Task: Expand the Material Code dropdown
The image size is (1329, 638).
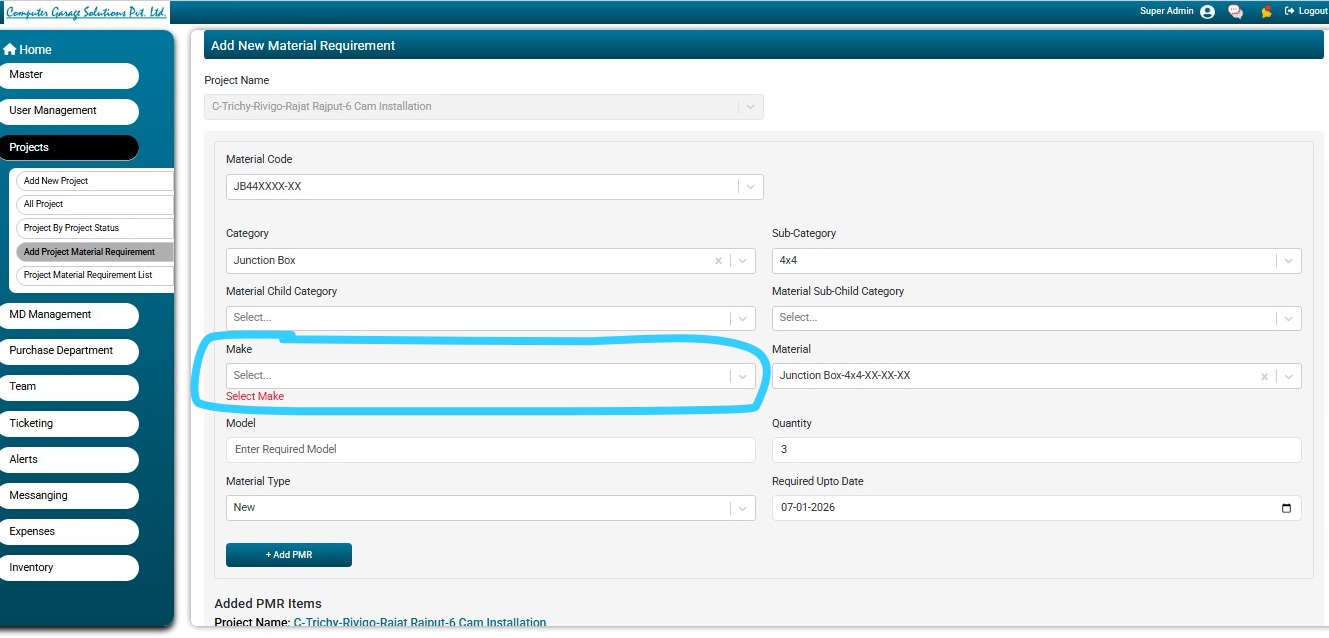Action: click(750, 187)
